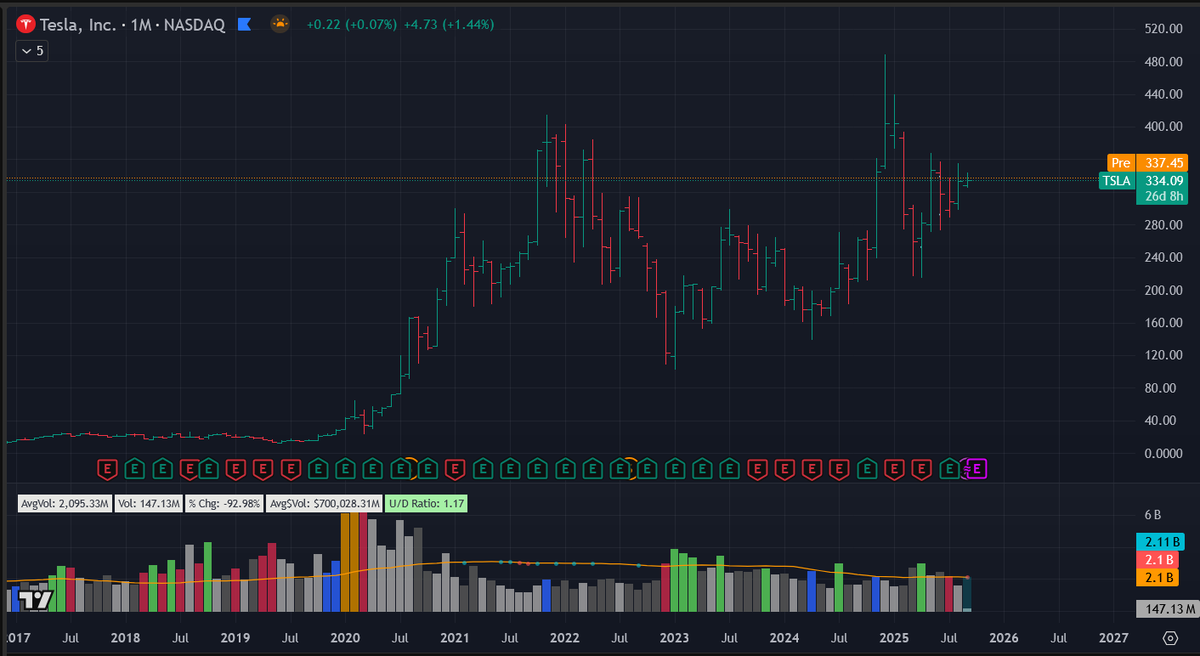This screenshot has width=1200, height=656.
Task: Click the orange pre-market sun icon
Action: coord(281,24)
